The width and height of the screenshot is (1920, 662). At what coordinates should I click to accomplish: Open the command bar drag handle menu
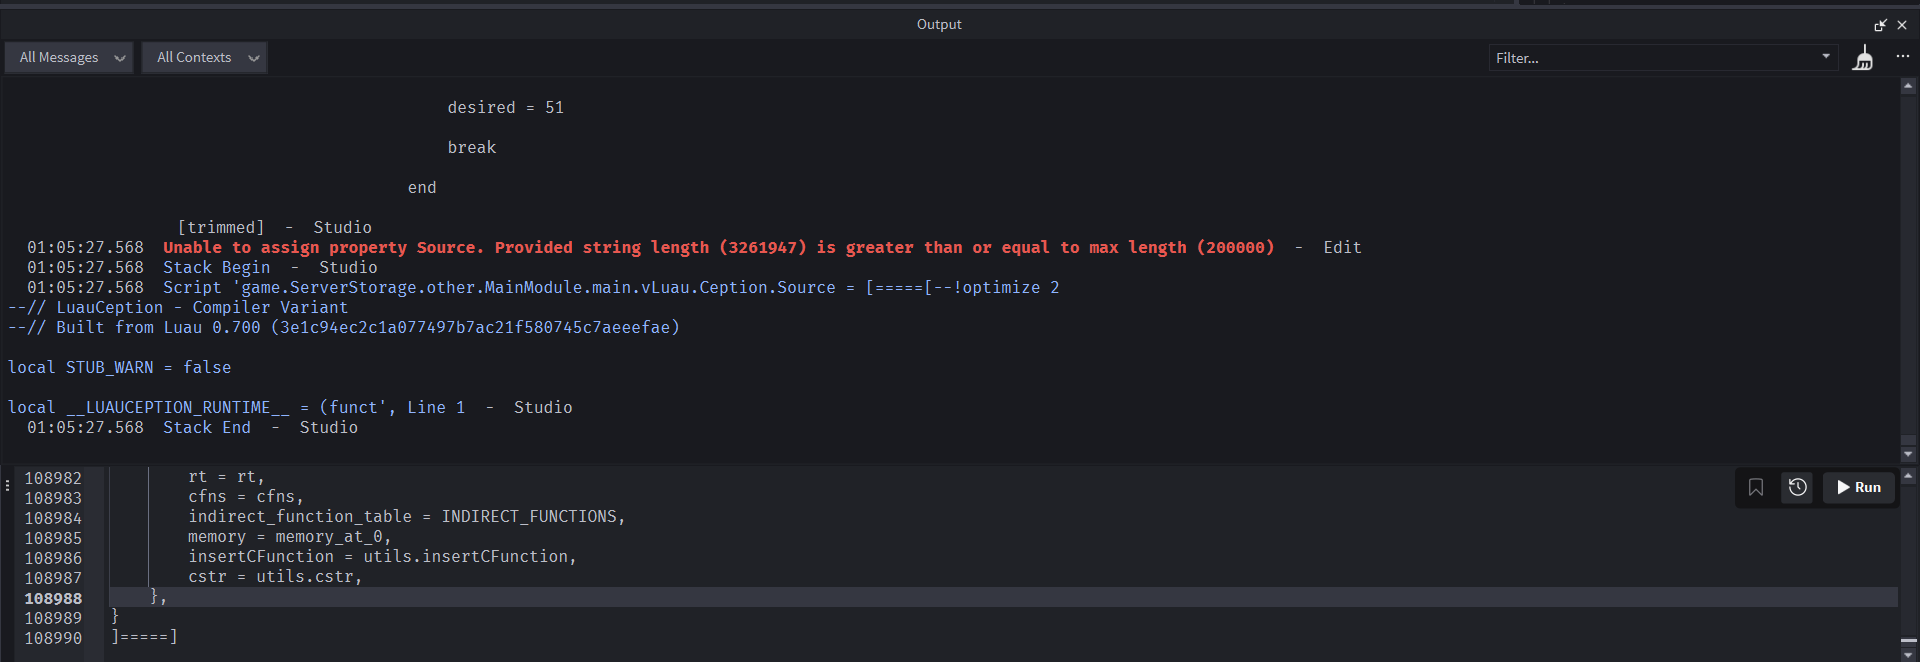click(x=8, y=485)
